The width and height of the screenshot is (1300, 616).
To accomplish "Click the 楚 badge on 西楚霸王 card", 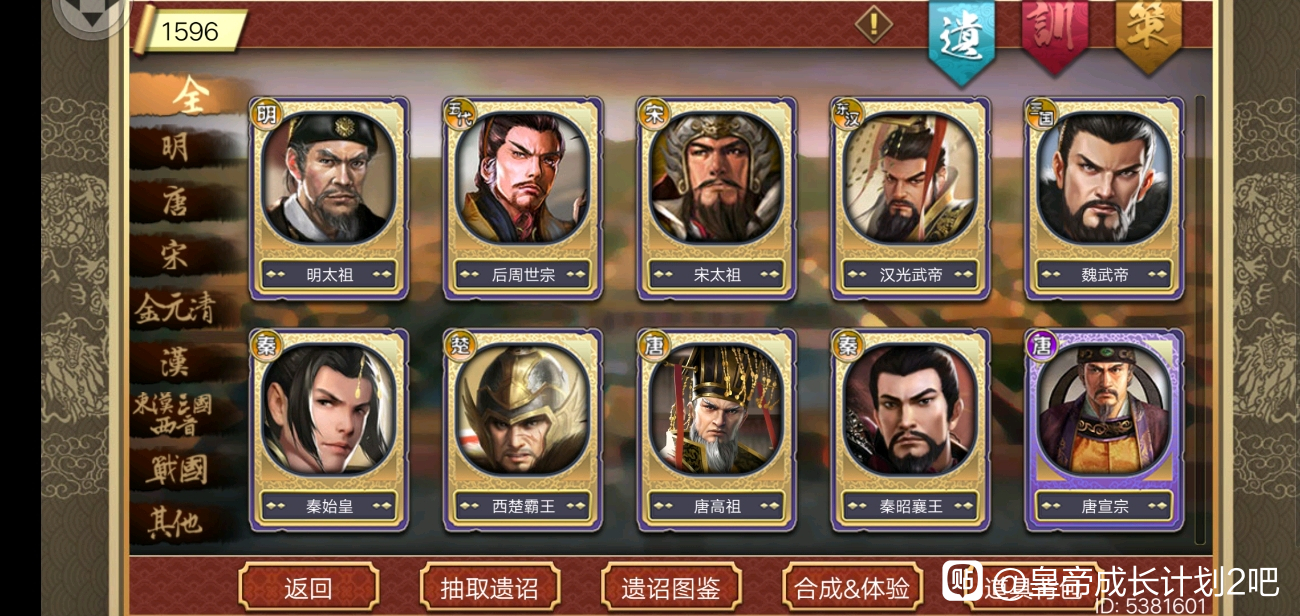I will [x=461, y=345].
